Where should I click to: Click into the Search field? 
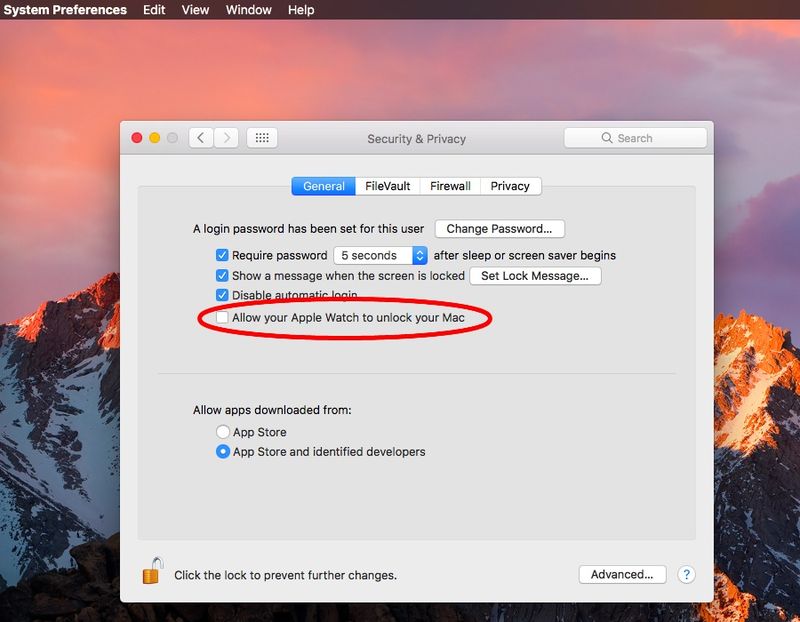[x=636, y=138]
